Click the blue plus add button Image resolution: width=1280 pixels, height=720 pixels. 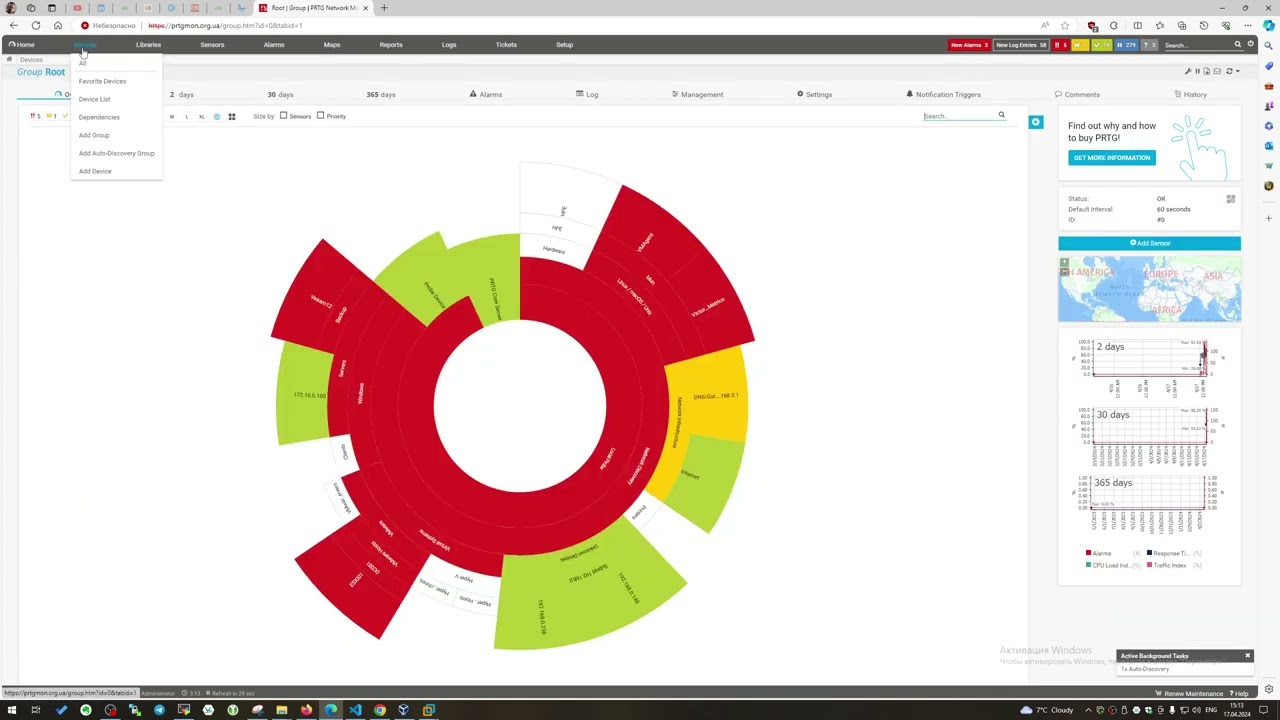click(1036, 122)
